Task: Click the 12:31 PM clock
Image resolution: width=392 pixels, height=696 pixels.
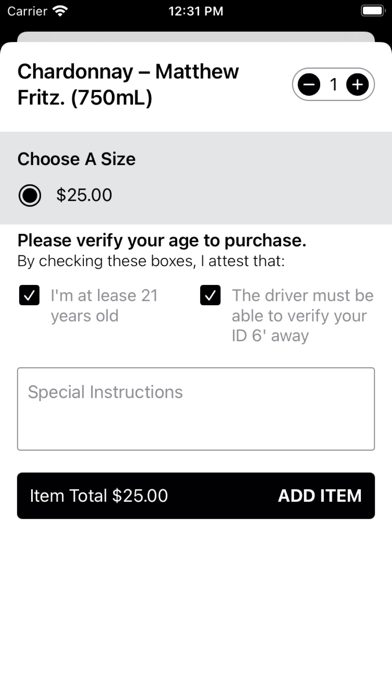Action: 196,11
